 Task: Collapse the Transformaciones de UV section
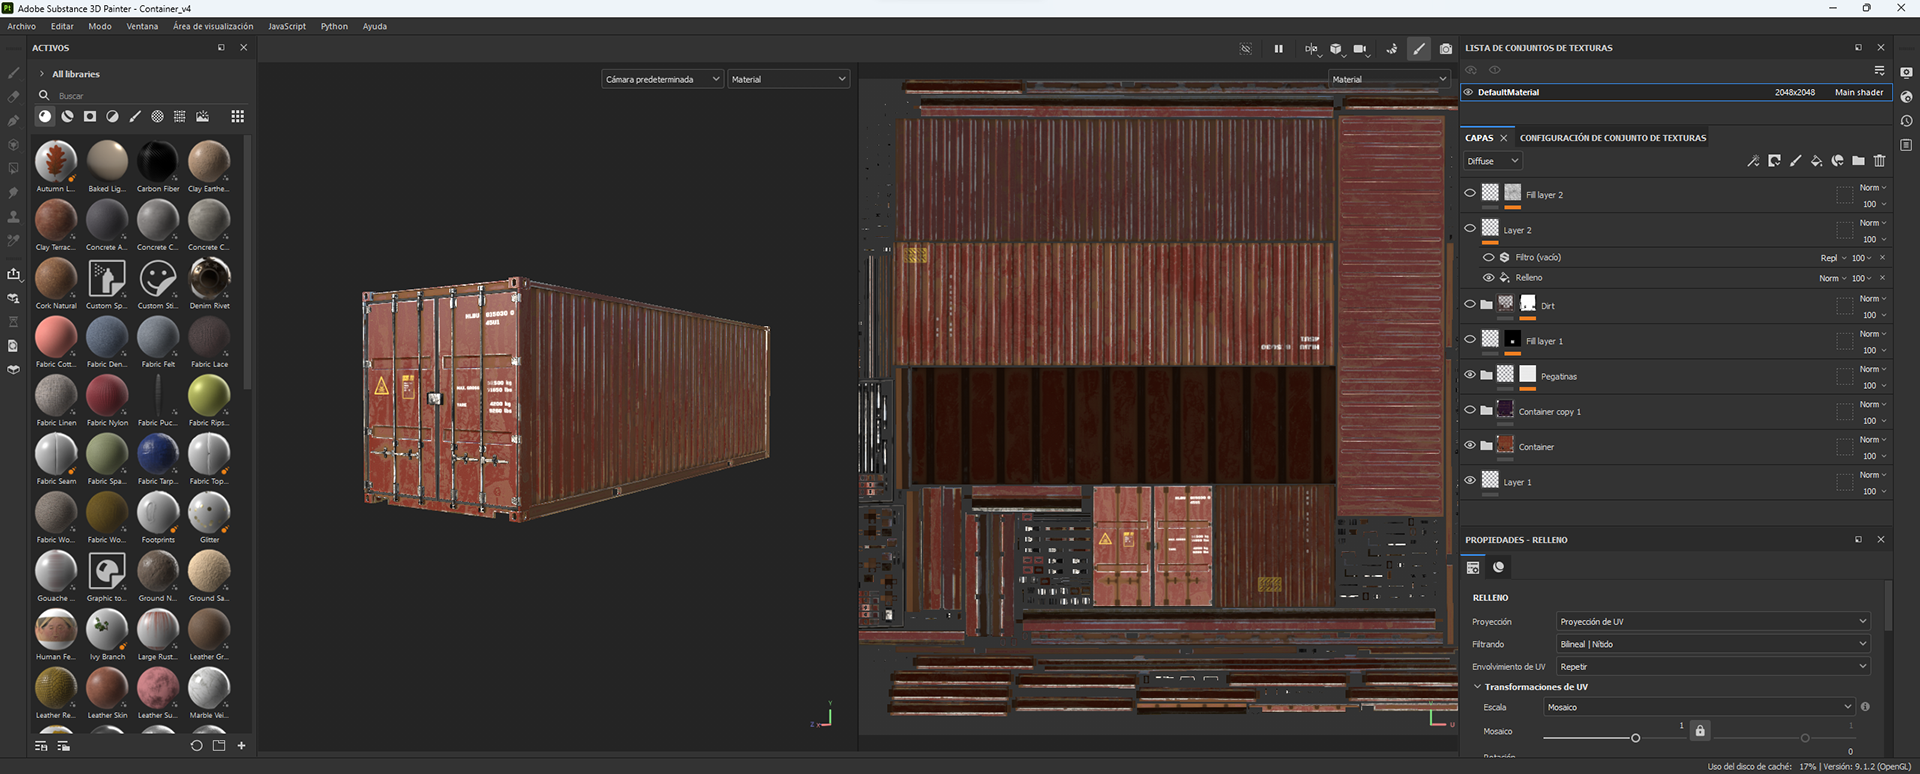(x=1478, y=687)
